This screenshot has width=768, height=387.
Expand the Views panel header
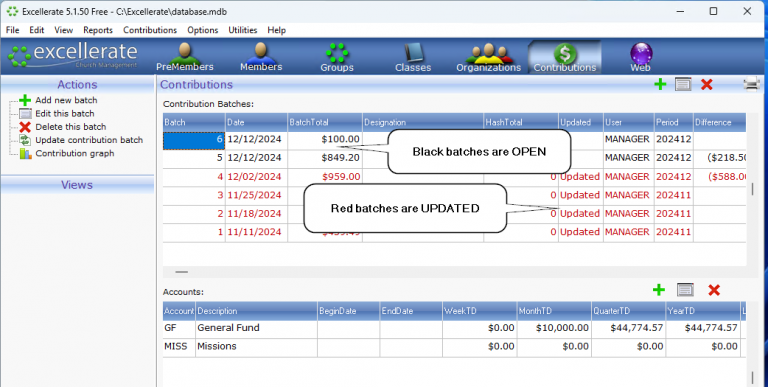coord(77,185)
